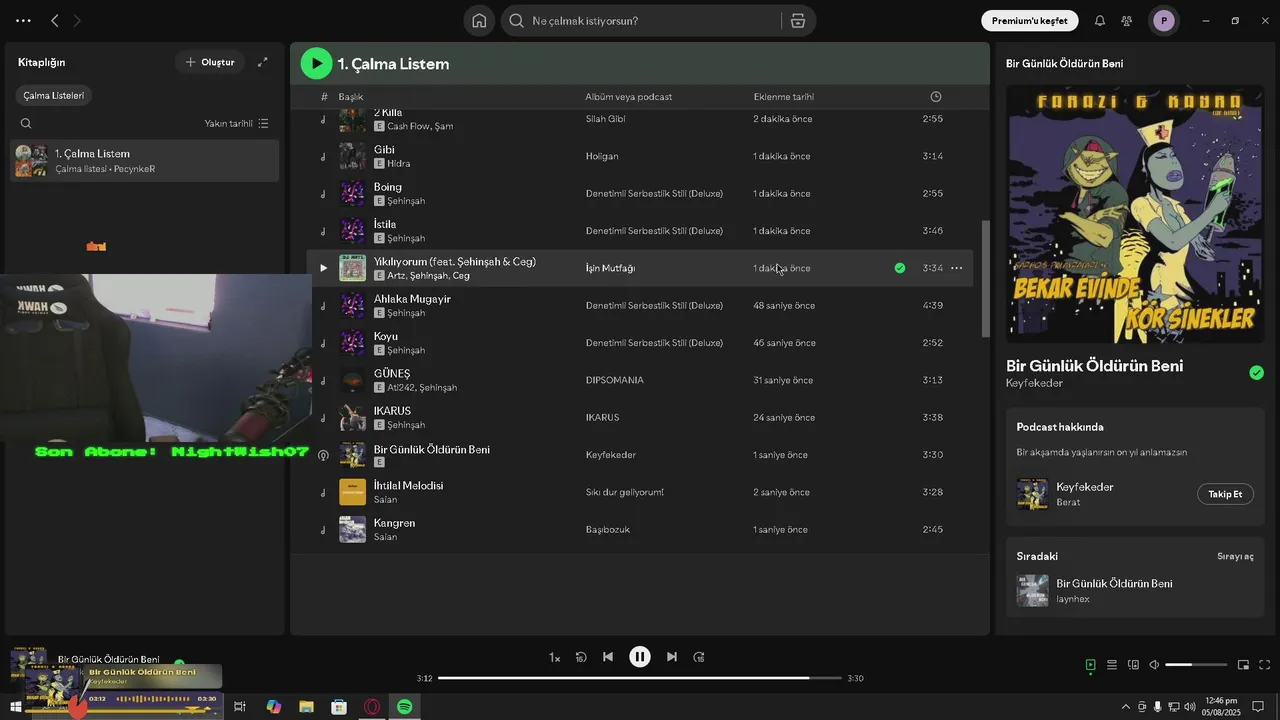Open the profile menu with letter P
This screenshot has height=720, width=1280.
(x=1163, y=20)
